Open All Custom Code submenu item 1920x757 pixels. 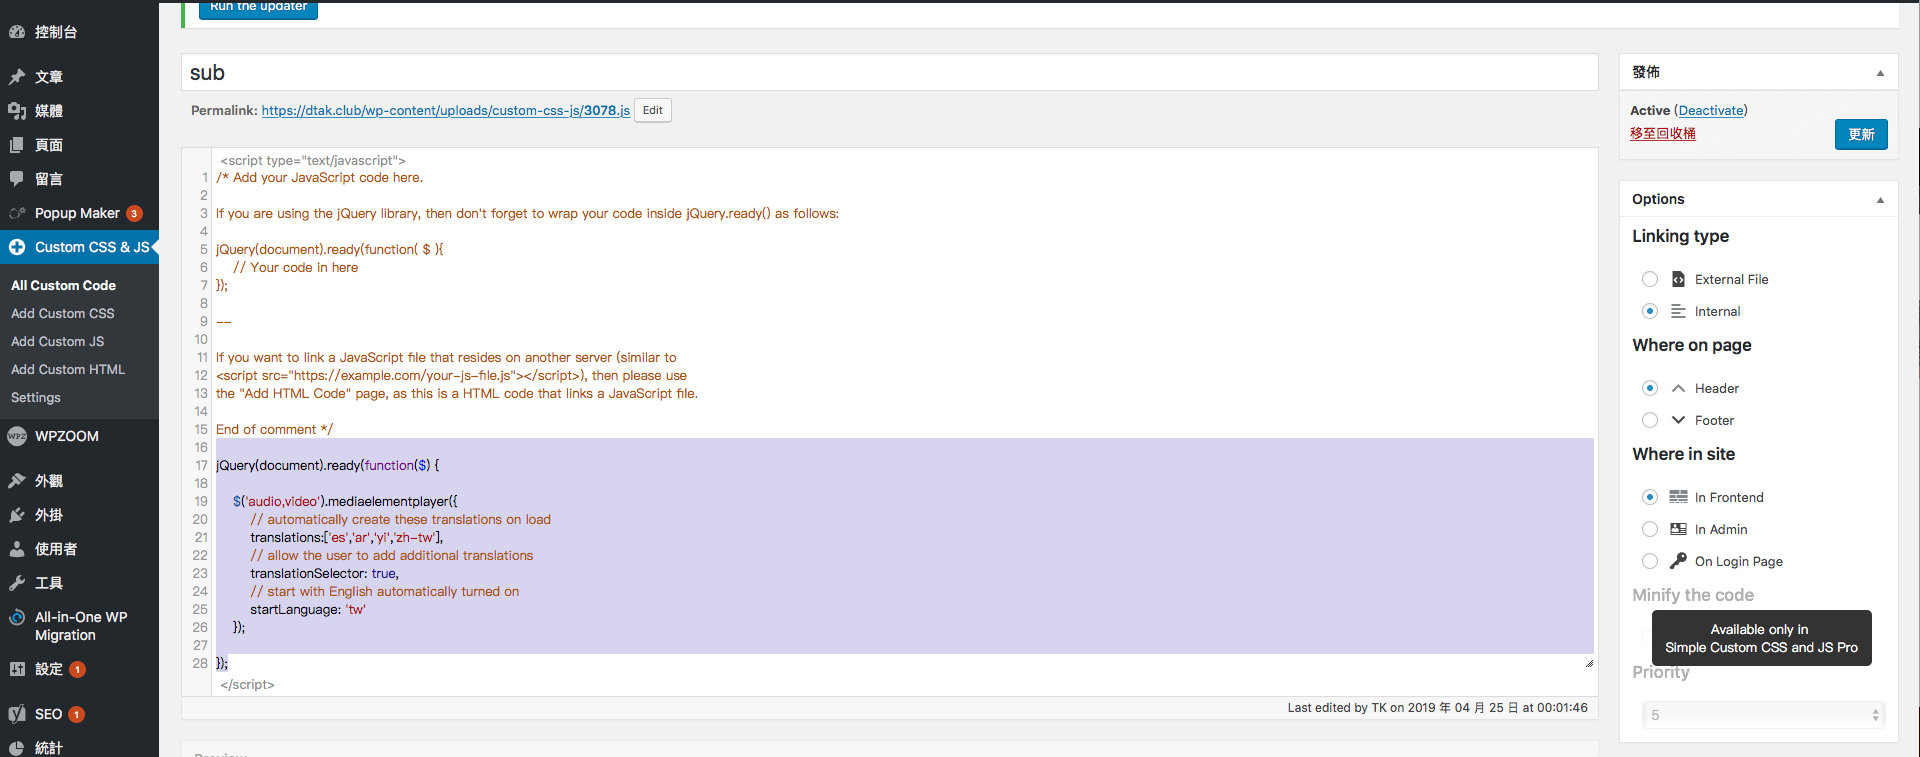click(63, 285)
